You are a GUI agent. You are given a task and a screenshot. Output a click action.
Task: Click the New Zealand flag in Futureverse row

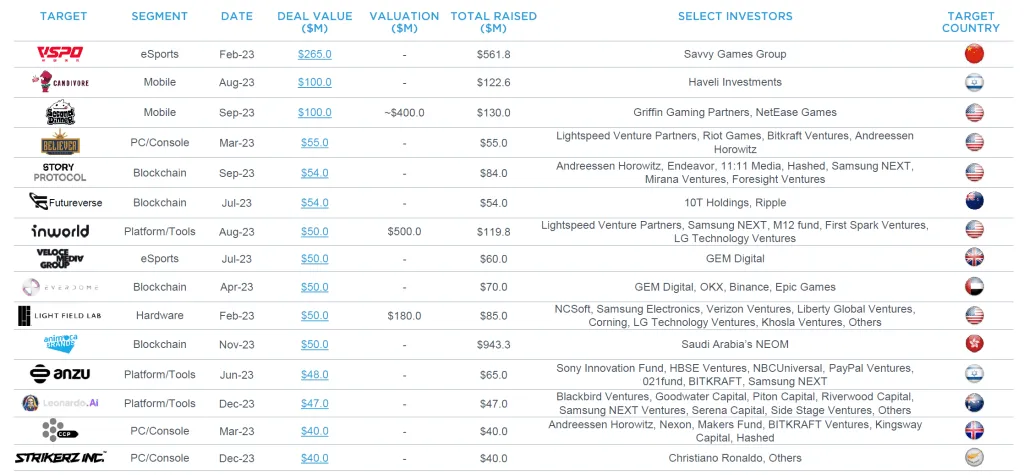[974, 202]
